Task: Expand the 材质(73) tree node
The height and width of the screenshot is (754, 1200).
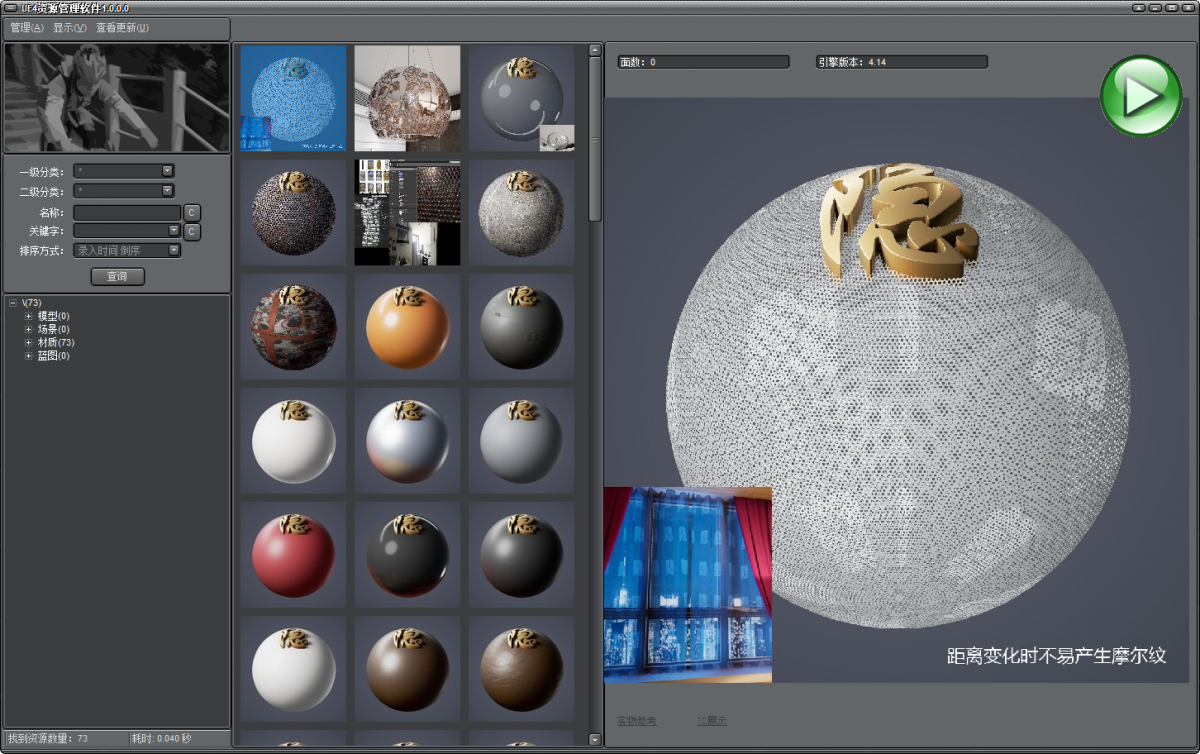Action: 29,342
